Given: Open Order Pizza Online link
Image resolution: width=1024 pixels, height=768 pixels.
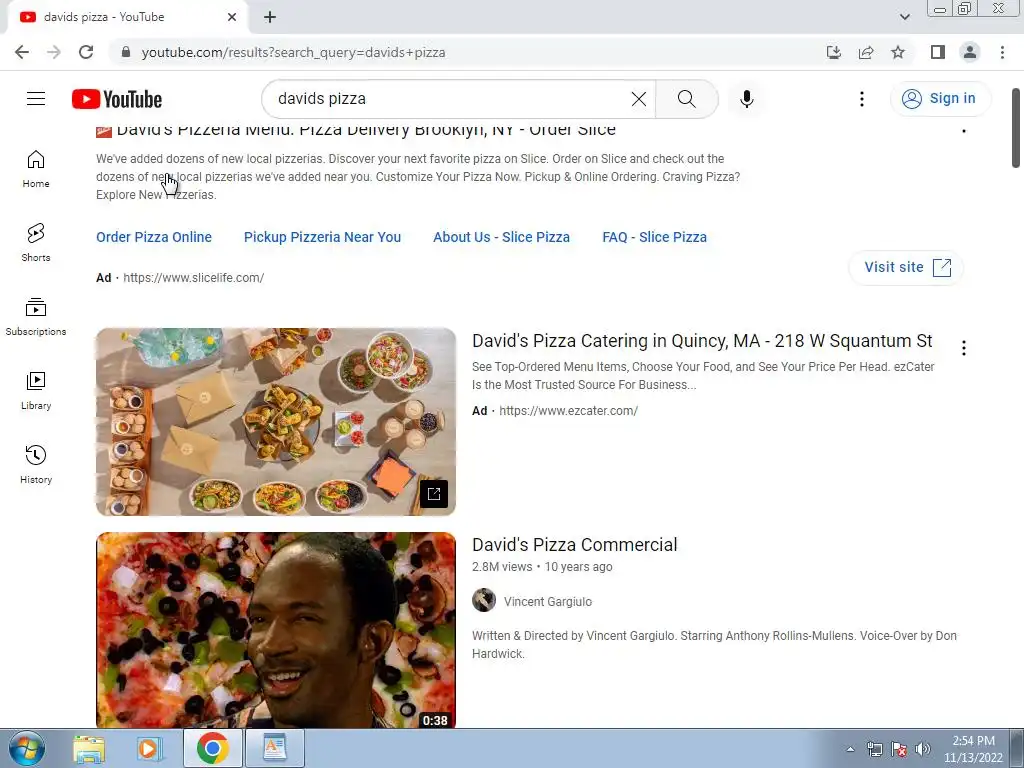Looking at the screenshot, I should point(154,237).
